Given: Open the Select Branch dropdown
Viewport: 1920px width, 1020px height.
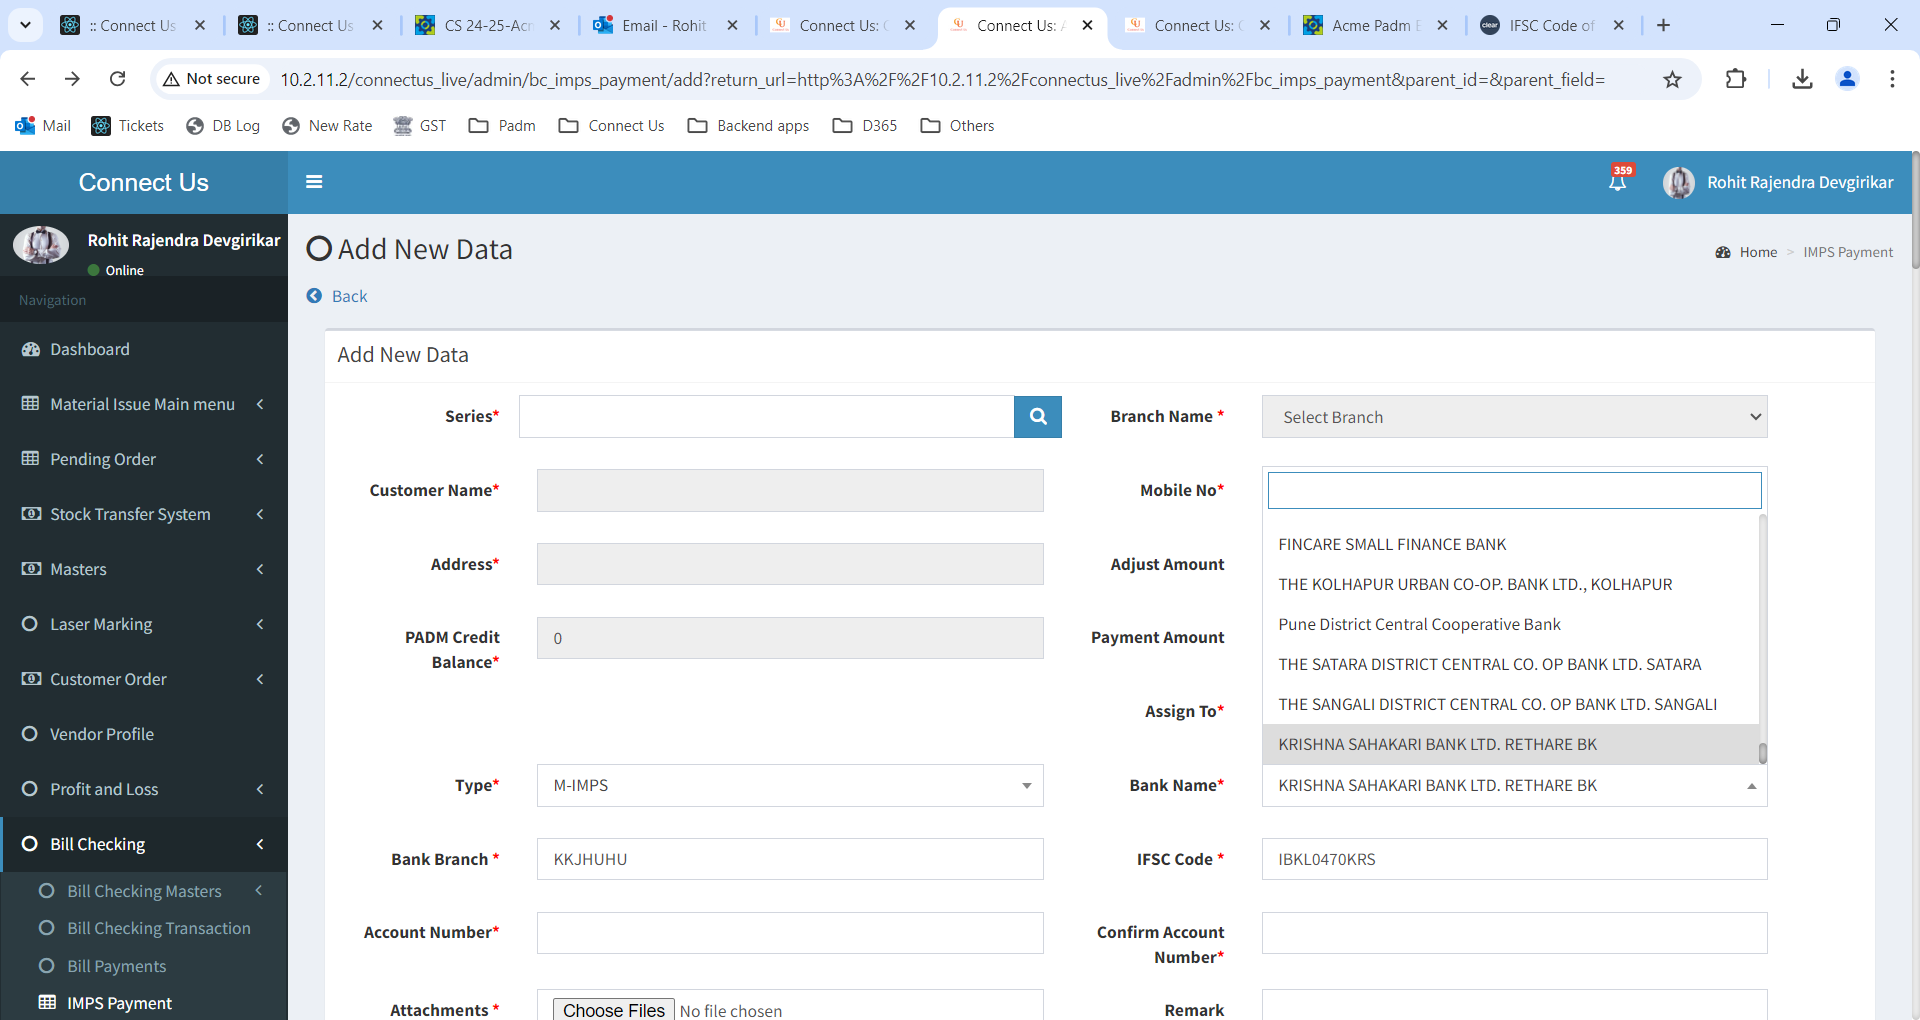Looking at the screenshot, I should click(1514, 417).
